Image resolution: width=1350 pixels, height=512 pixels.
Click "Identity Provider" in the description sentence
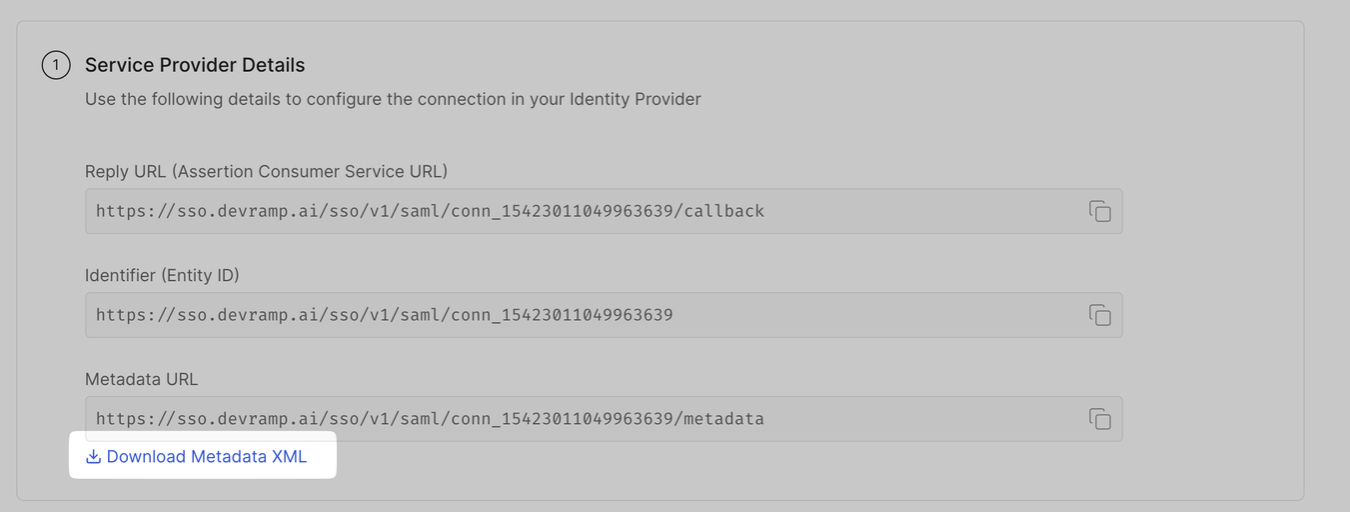pyautogui.click(x=635, y=99)
